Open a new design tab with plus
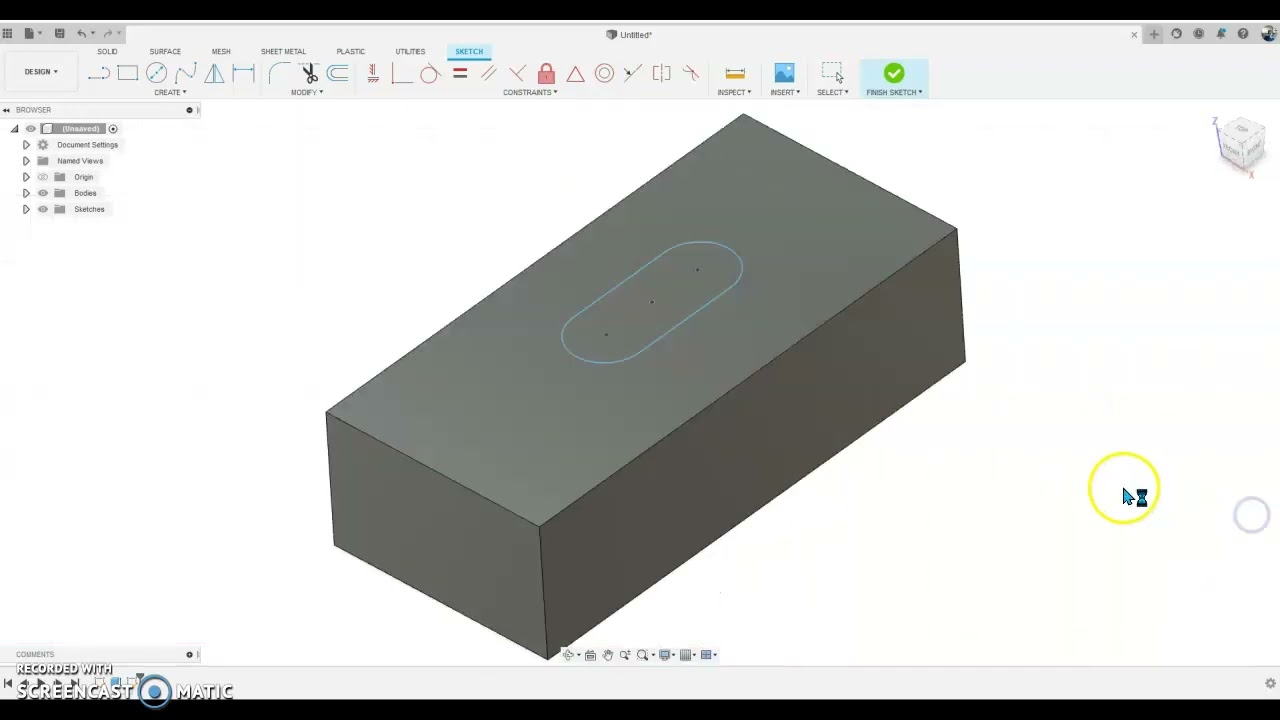This screenshot has height=720, width=1280. (1154, 34)
